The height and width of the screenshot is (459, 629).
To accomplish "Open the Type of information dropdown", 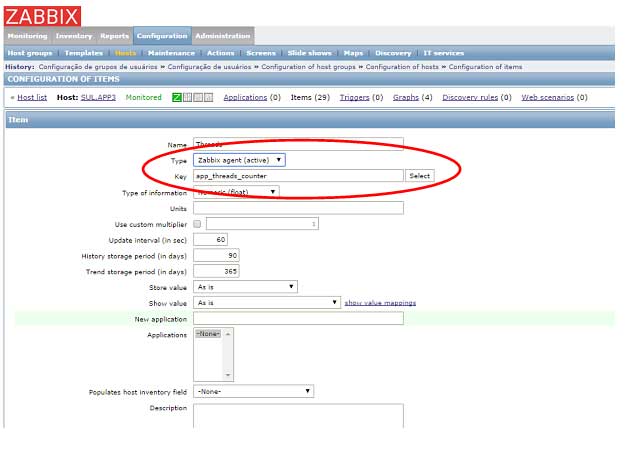I will point(236,192).
